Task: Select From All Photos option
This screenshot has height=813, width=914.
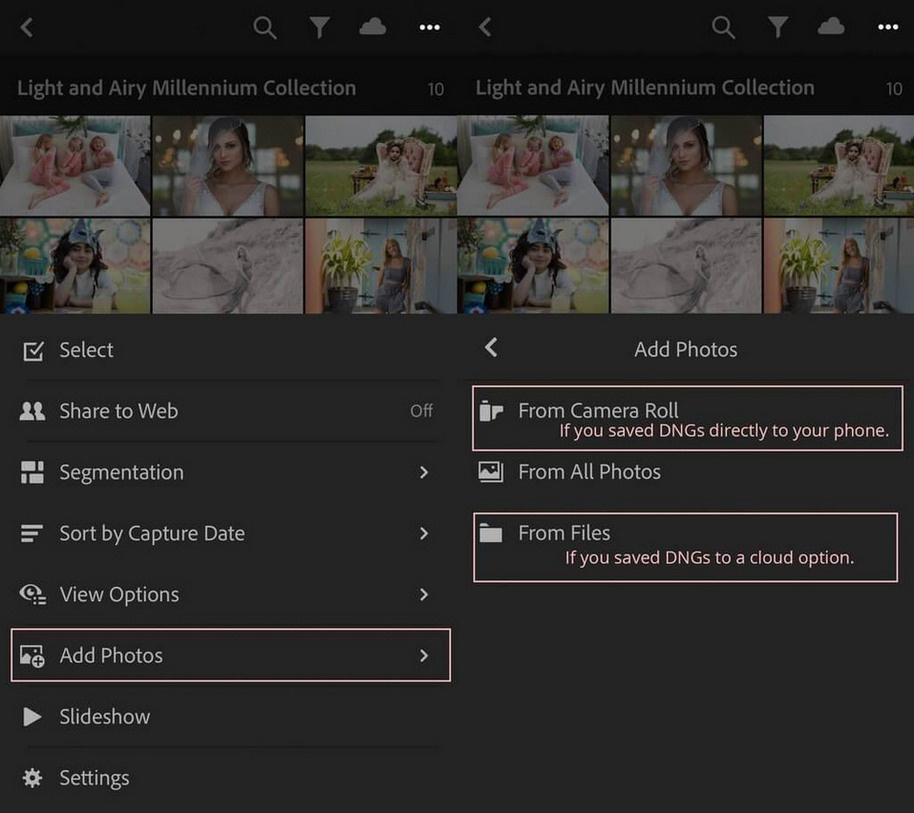Action: point(588,472)
